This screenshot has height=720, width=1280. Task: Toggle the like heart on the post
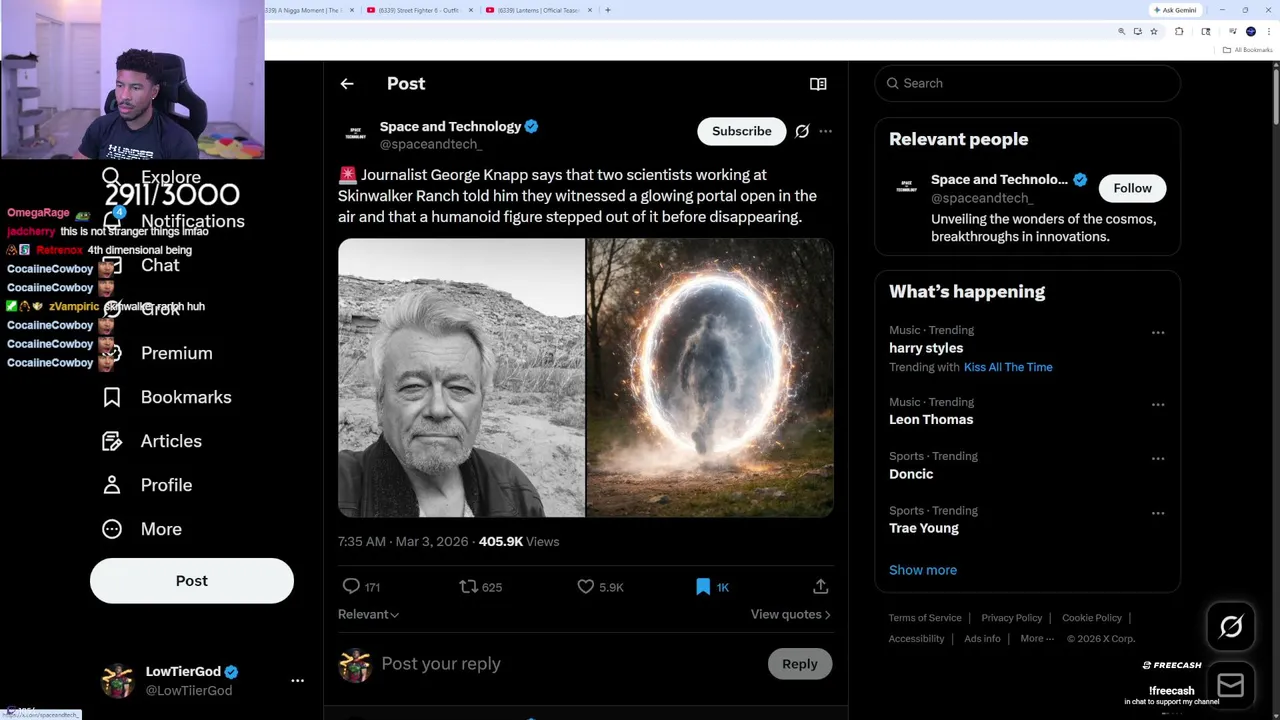pos(586,586)
